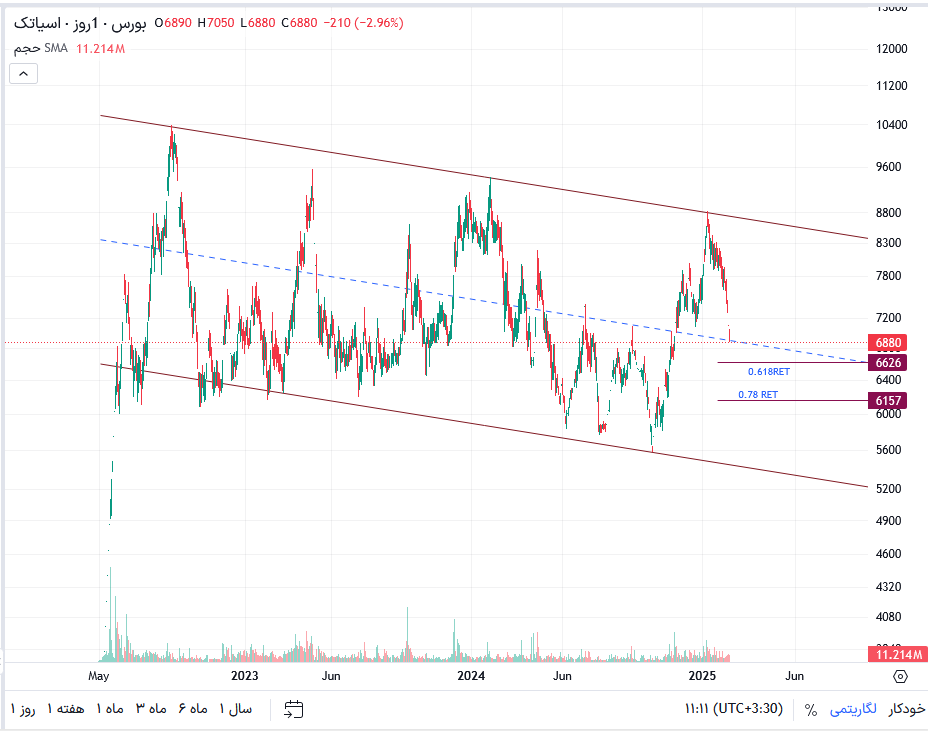The height and width of the screenshot is (731, 928).
Task: Click the حجم SMA volume indicator legend
Action: click(41, 49)
